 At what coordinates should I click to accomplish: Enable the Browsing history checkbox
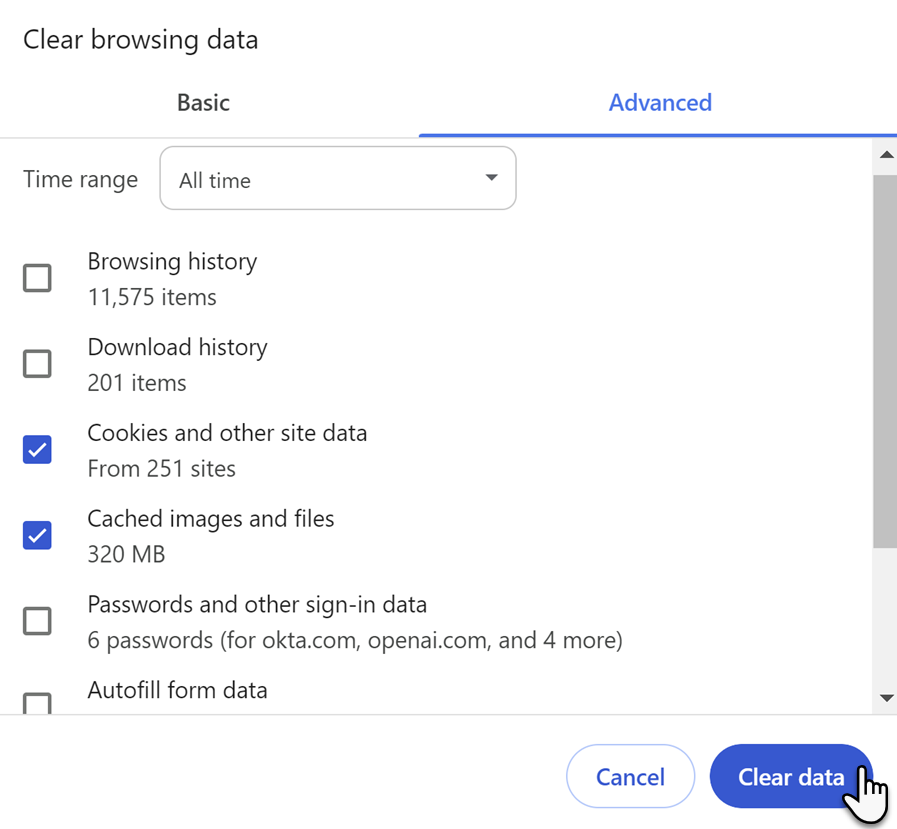36,278
